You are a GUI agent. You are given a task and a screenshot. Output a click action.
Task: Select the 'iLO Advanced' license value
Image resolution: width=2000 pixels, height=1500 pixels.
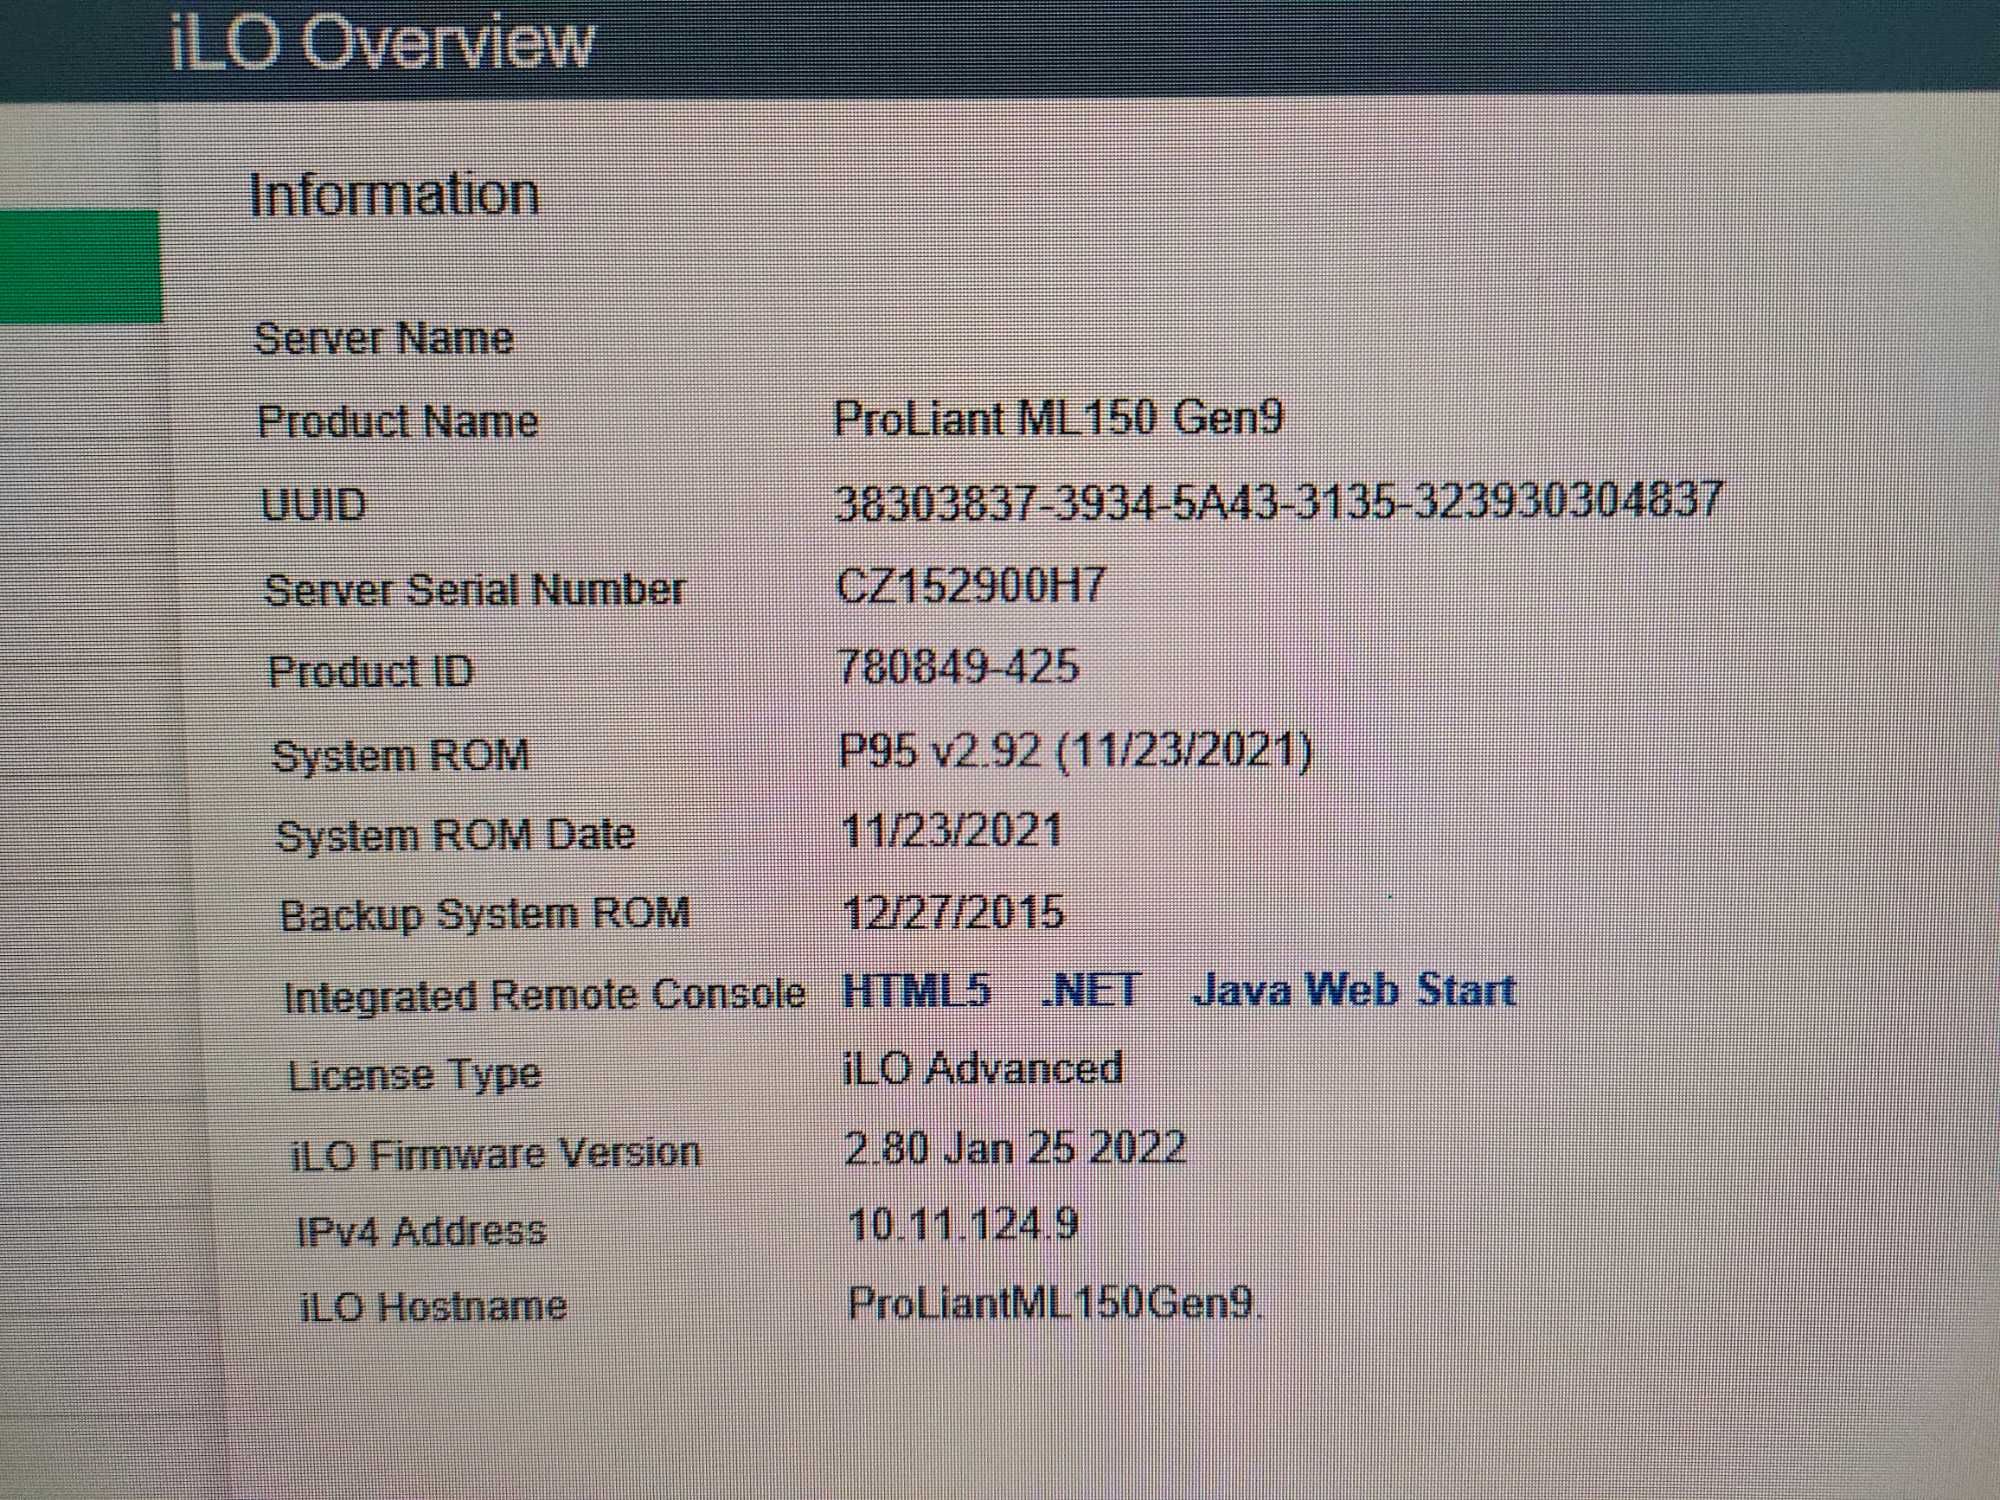point(983,1069)
